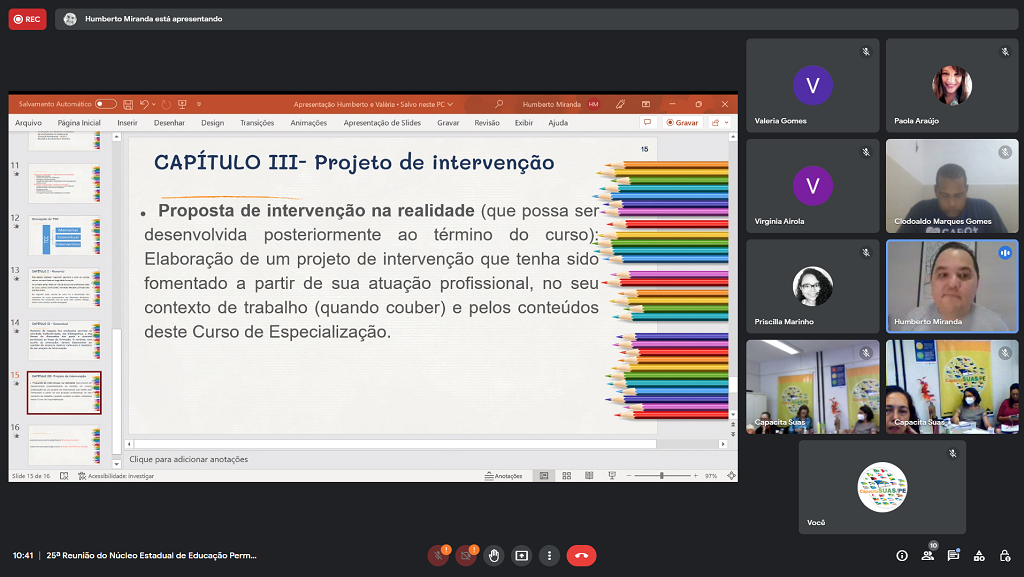1024x577 pixels.
Task: Click the Gravar record button
Action: [x=683, y=123]
